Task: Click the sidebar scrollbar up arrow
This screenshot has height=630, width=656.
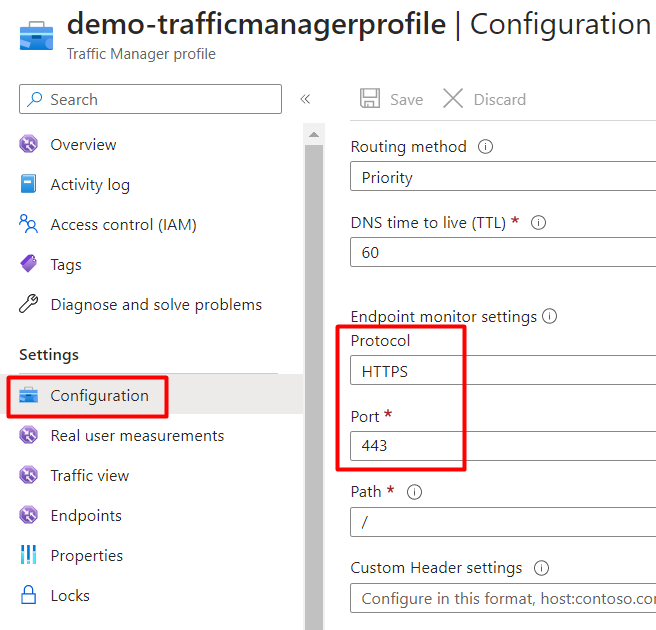Action: (314, 135)
